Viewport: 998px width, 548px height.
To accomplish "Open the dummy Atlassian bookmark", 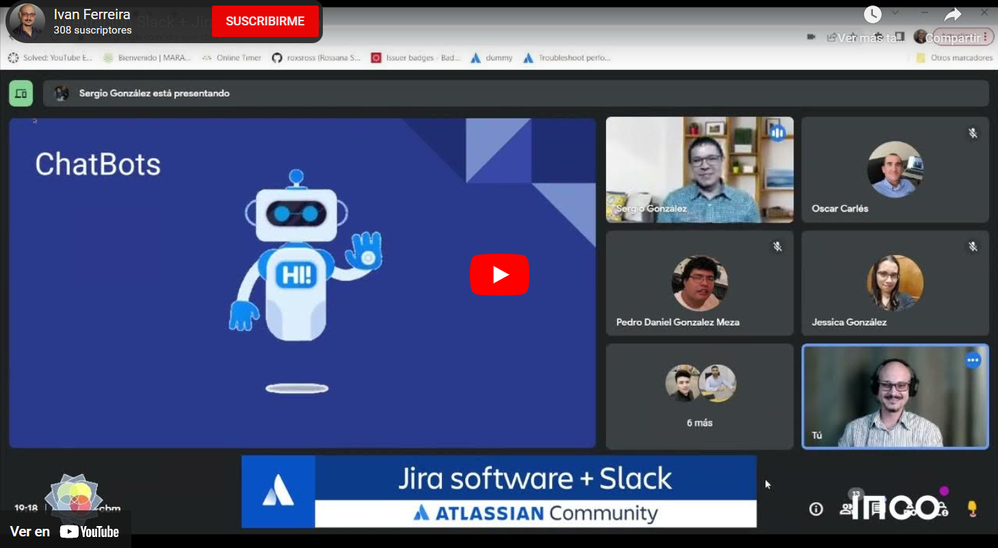I will [x=491, y=58].
